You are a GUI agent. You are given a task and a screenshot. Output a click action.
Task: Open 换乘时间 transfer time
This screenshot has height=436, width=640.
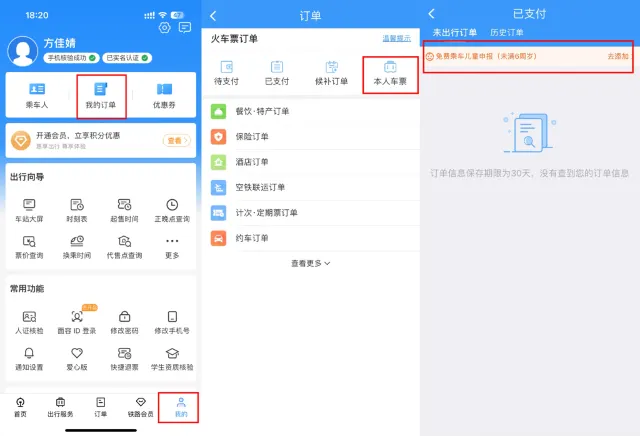(77, 247)
